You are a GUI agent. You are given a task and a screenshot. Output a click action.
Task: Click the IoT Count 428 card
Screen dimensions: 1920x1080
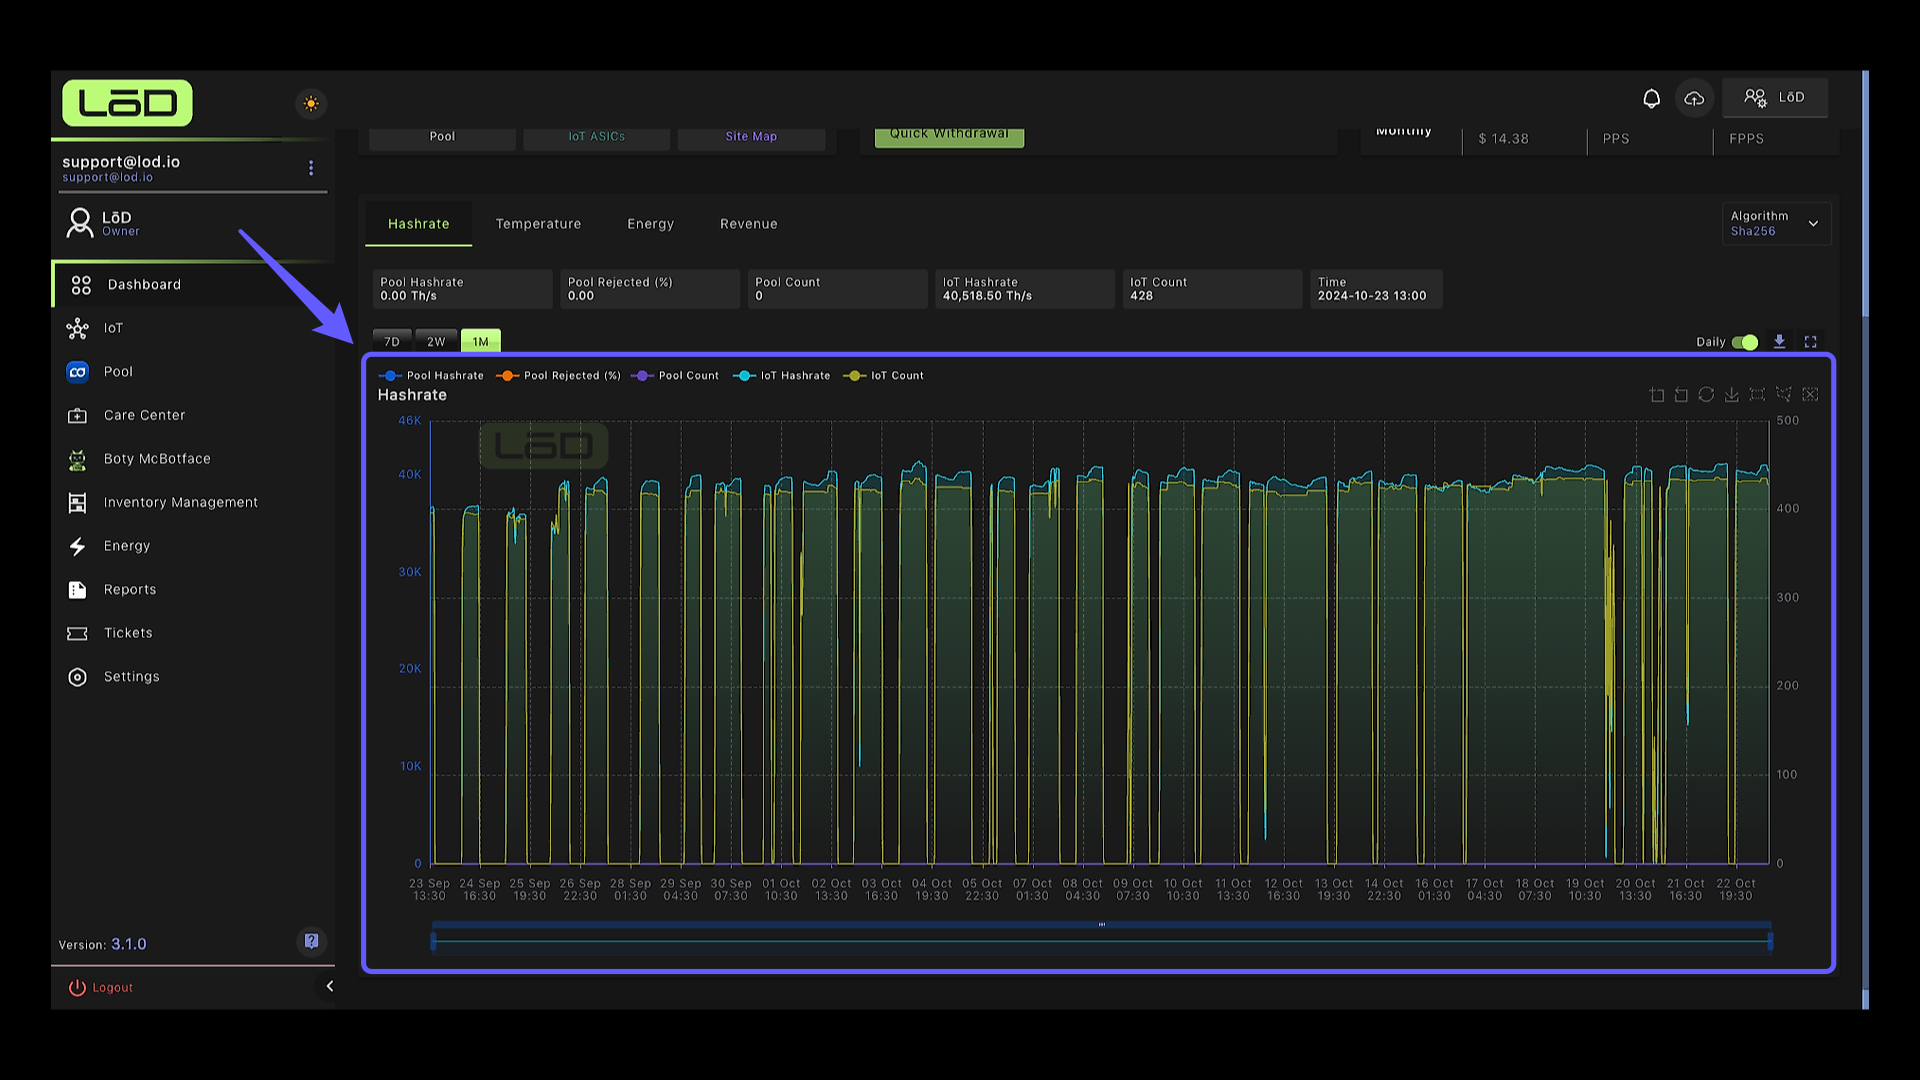1213,289
